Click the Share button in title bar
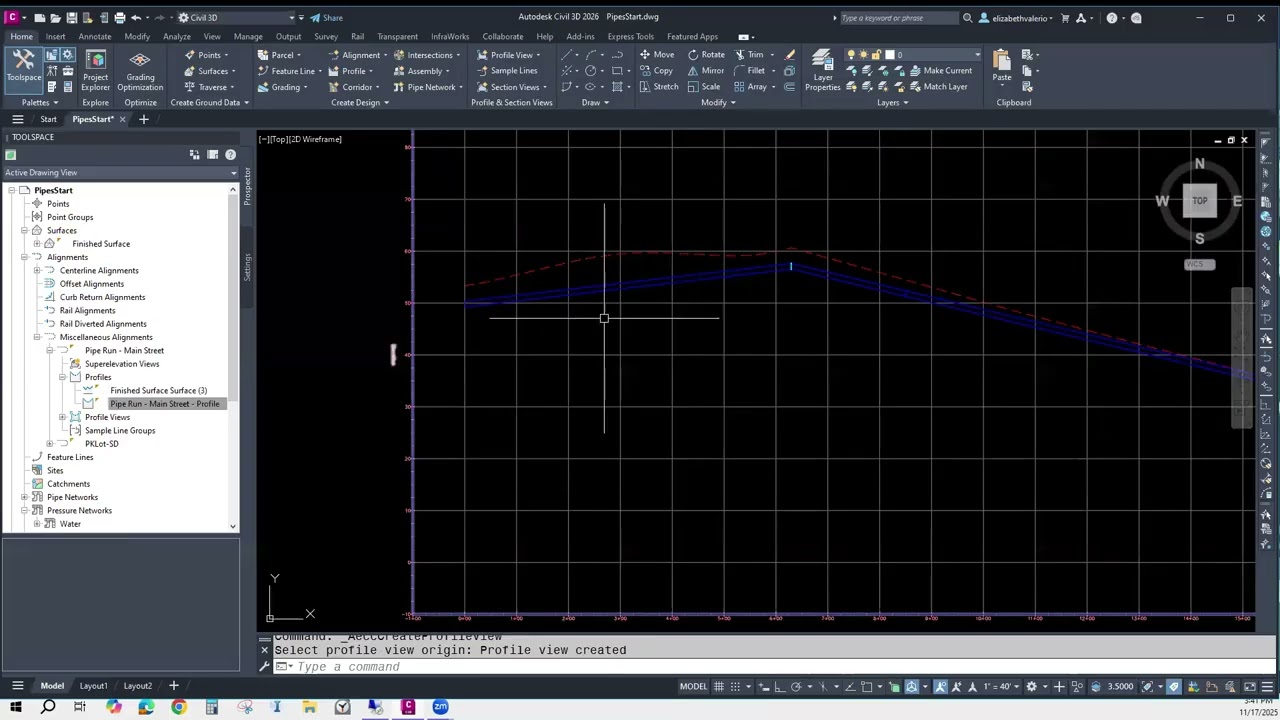Screen dimensions: 1280x720 pyautogui.click(x=326, y=18)
